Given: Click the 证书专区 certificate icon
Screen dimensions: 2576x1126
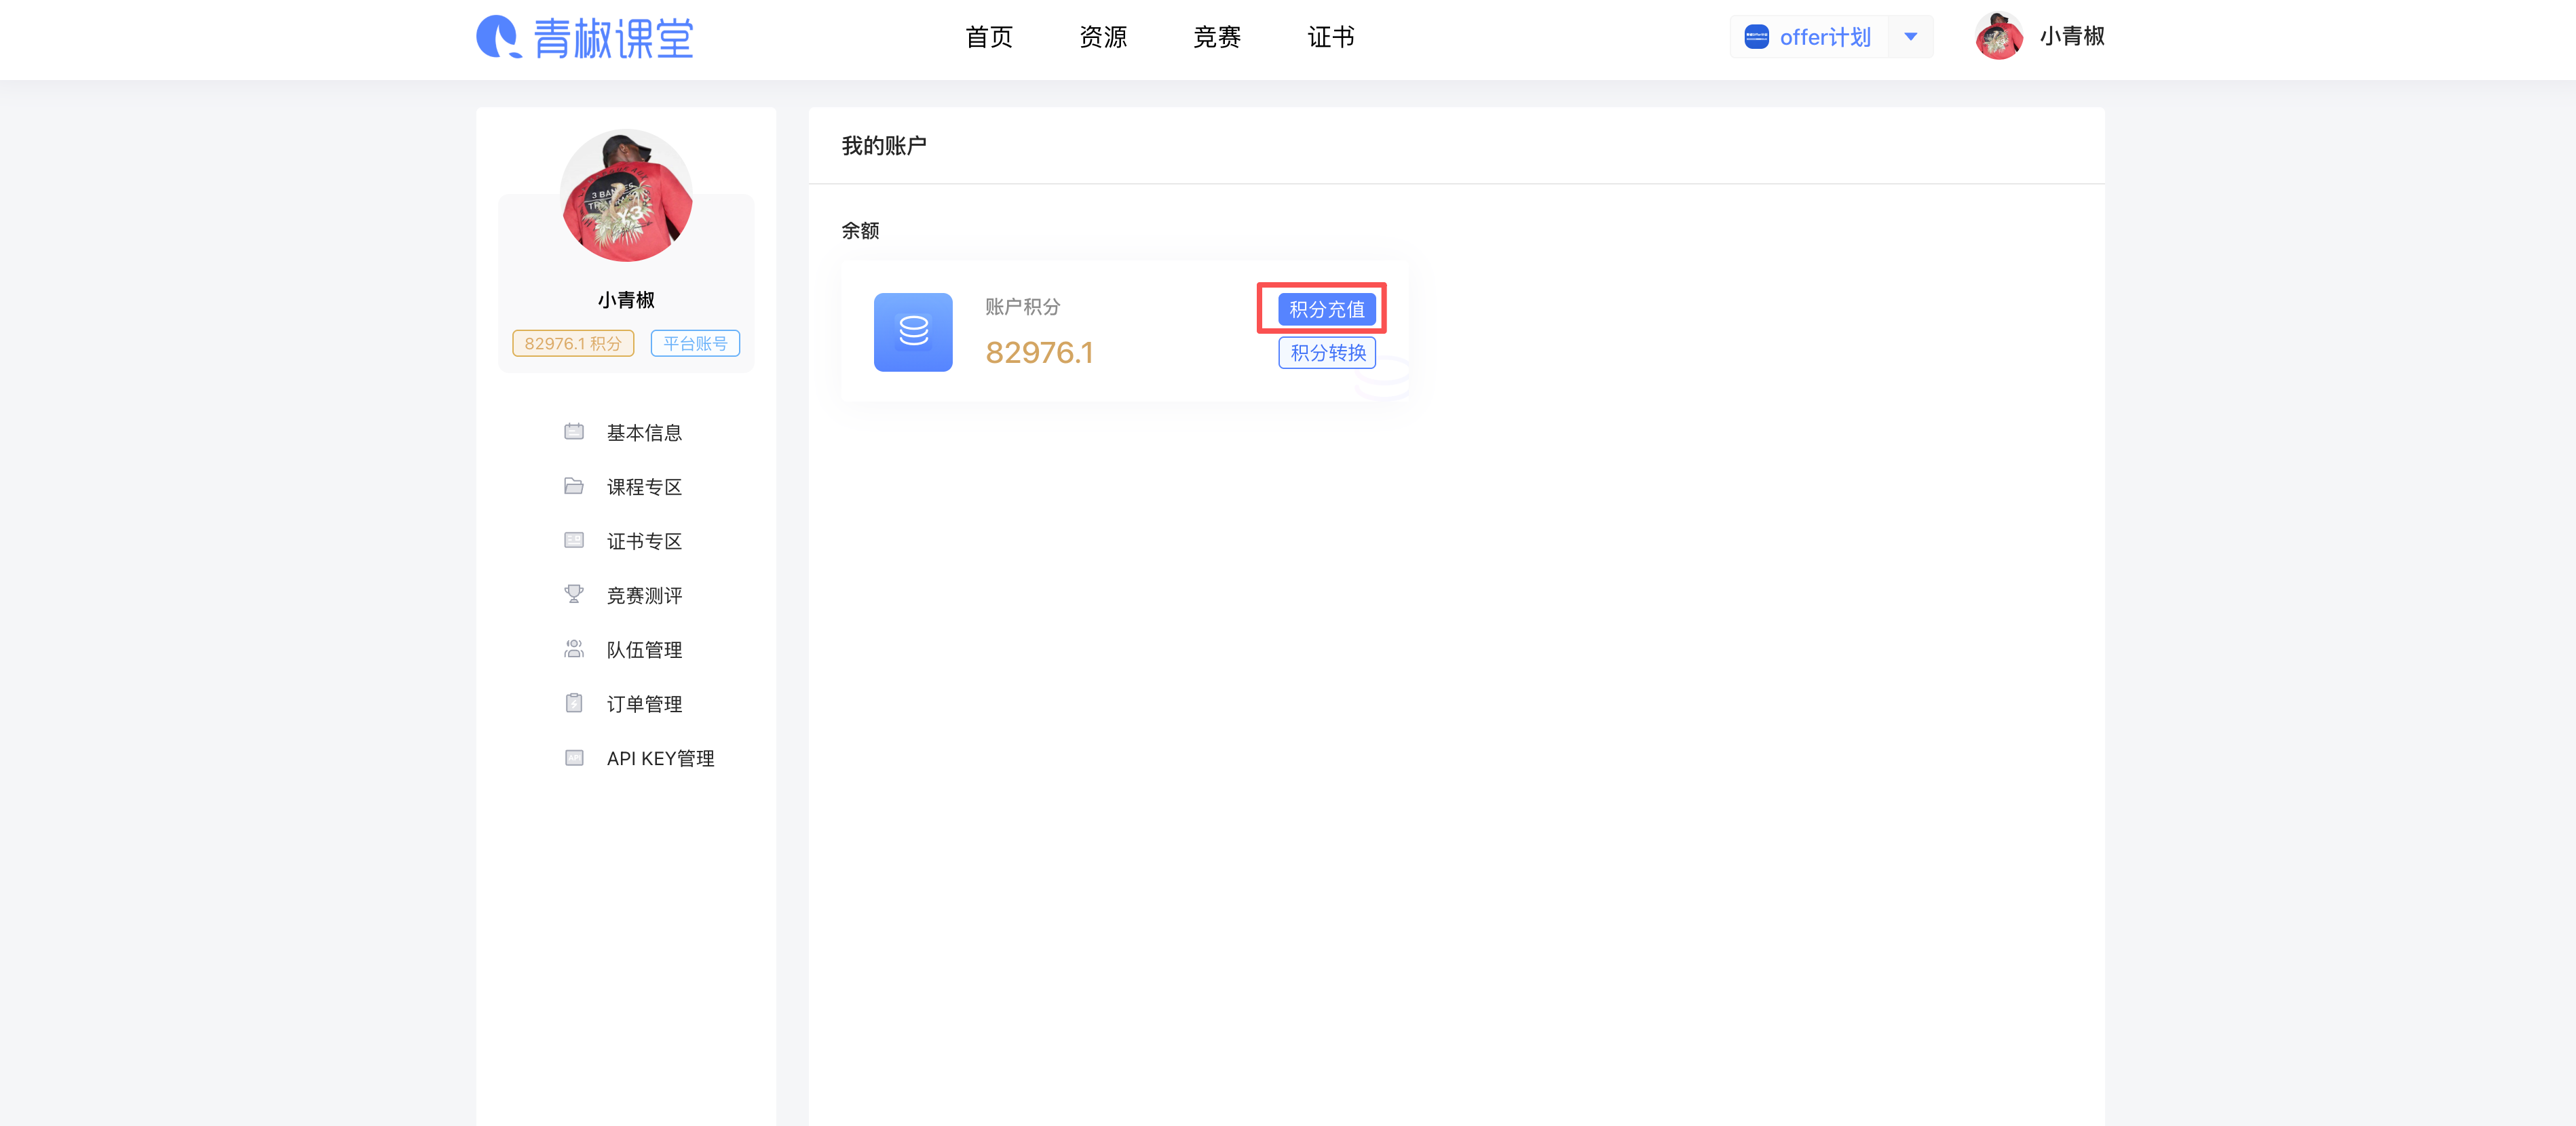Looking at the screenshot, I should 574,541.
